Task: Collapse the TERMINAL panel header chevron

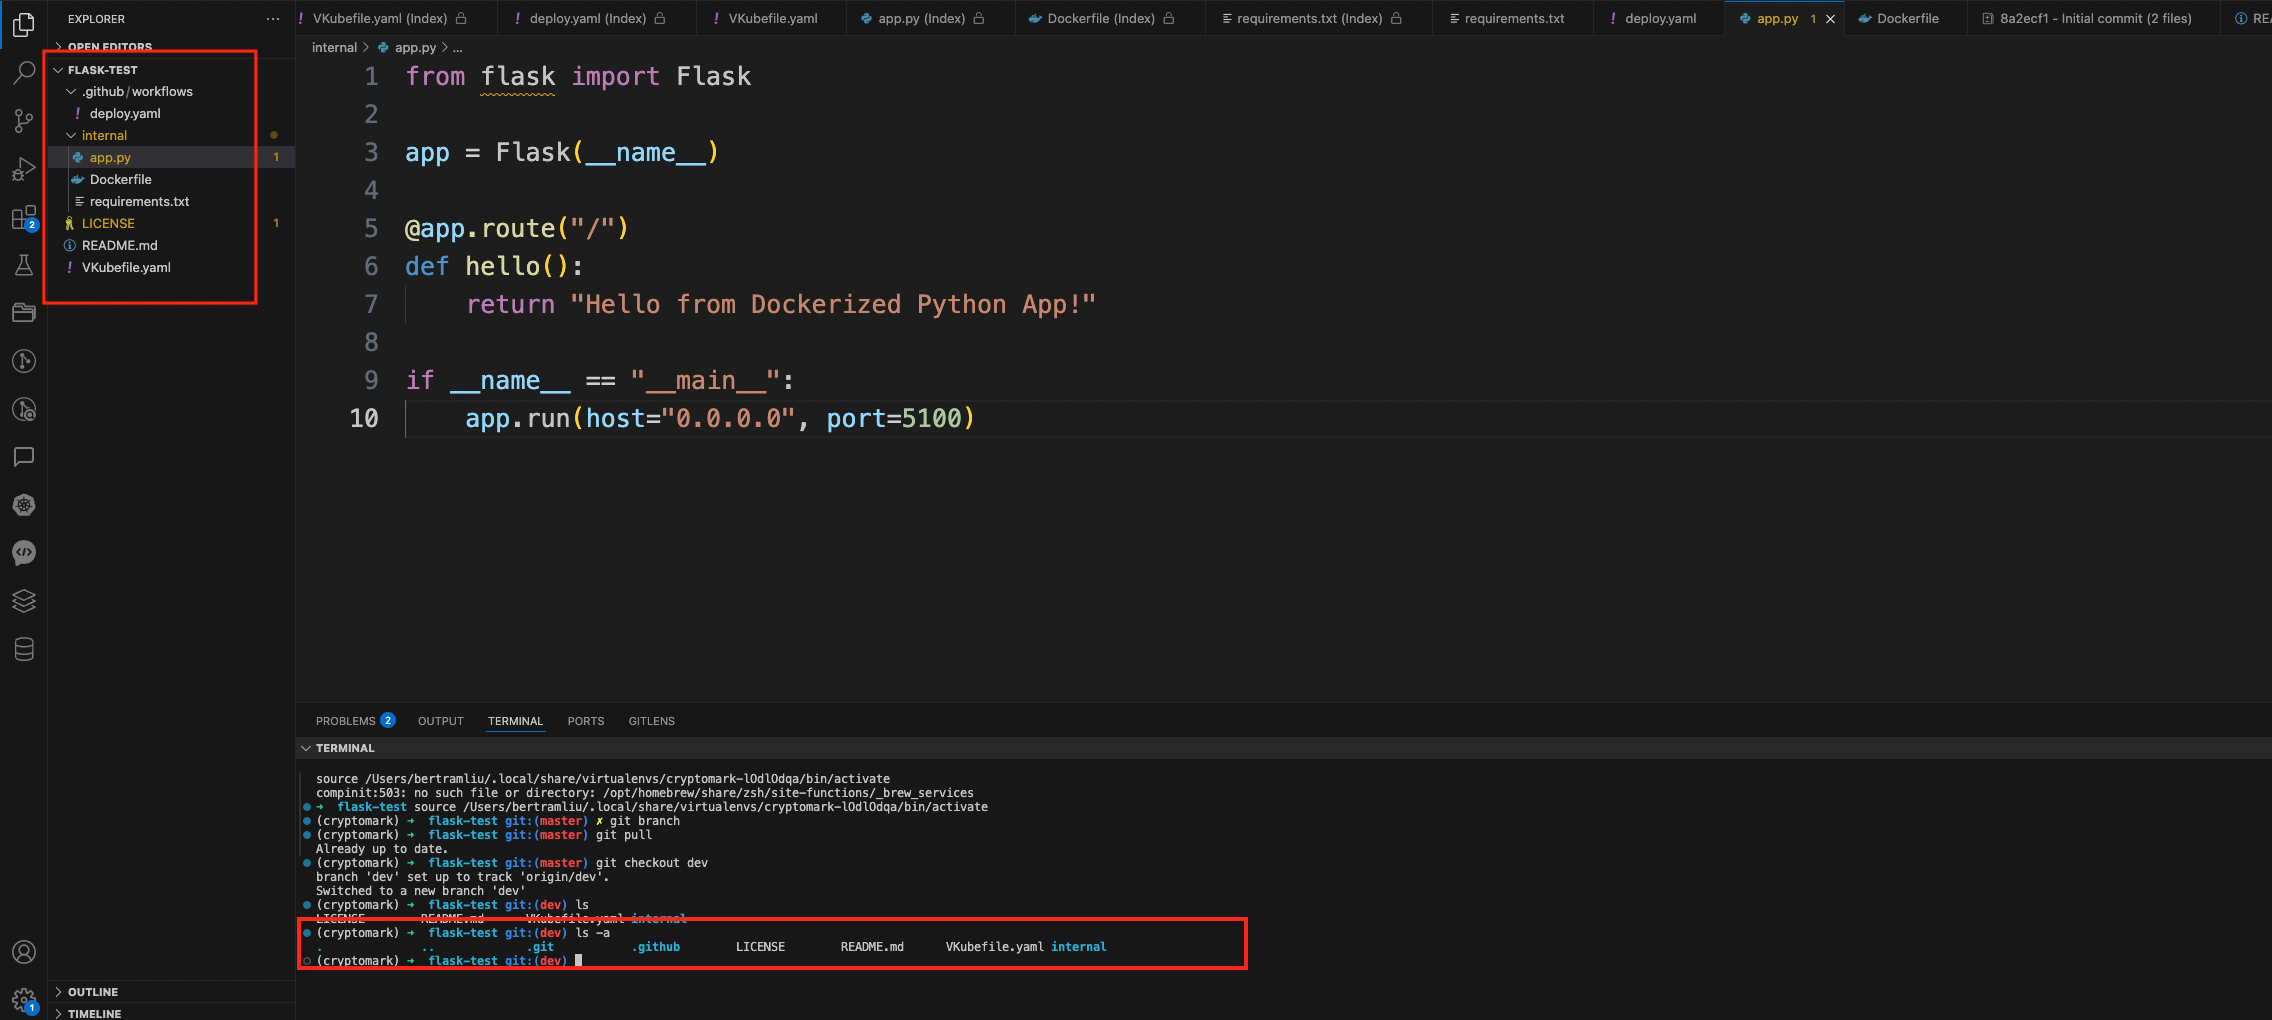Action: (306, 748)
